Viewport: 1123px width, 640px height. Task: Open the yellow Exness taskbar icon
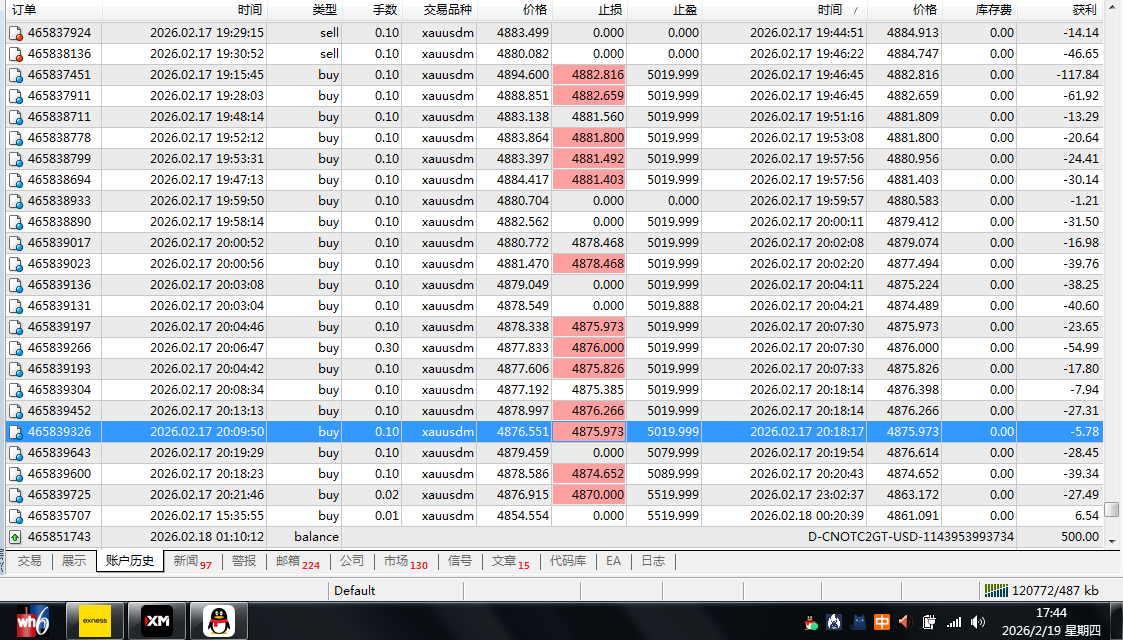(94, 621)
